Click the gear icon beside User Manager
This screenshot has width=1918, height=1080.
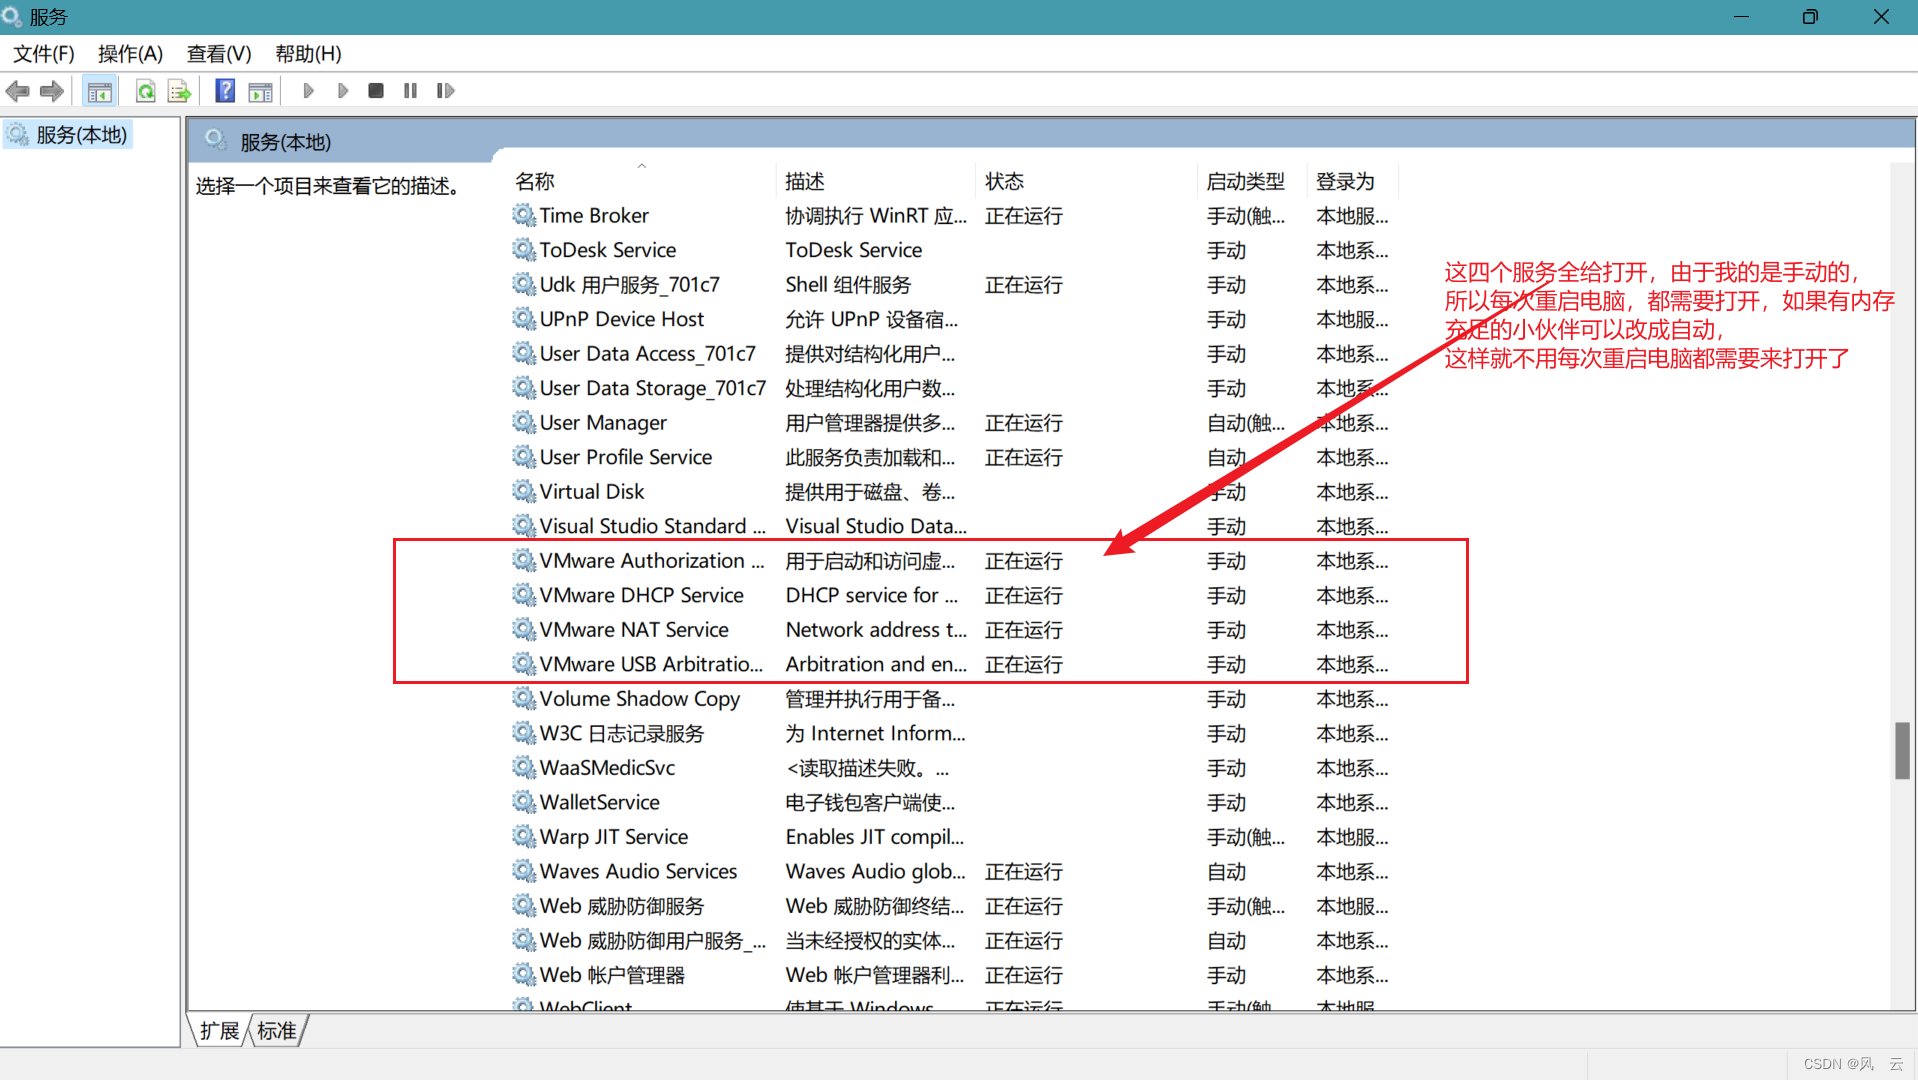pyautogui.click(x=524, y=423)
